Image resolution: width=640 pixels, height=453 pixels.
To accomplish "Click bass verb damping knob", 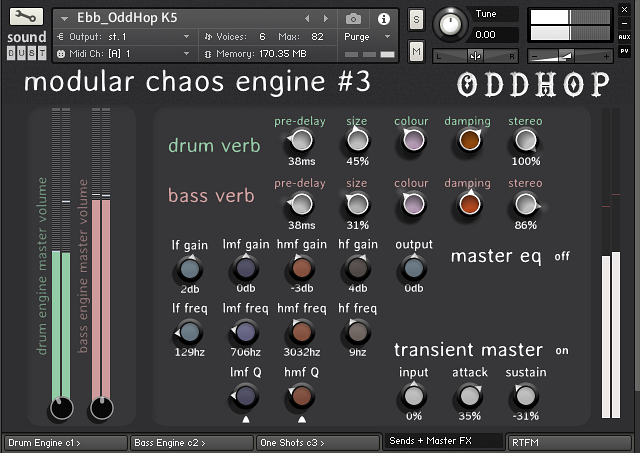I will point(469,204).
